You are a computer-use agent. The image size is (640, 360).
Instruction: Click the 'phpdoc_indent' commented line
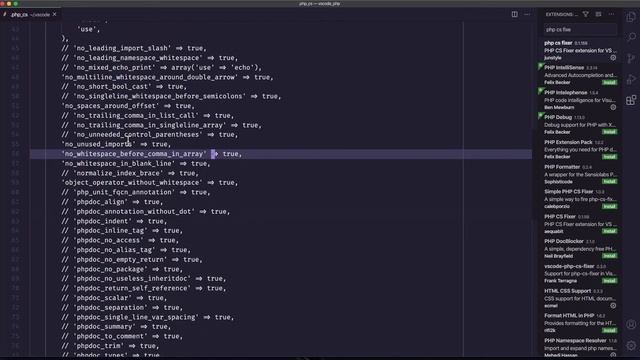tap(114, 221)
